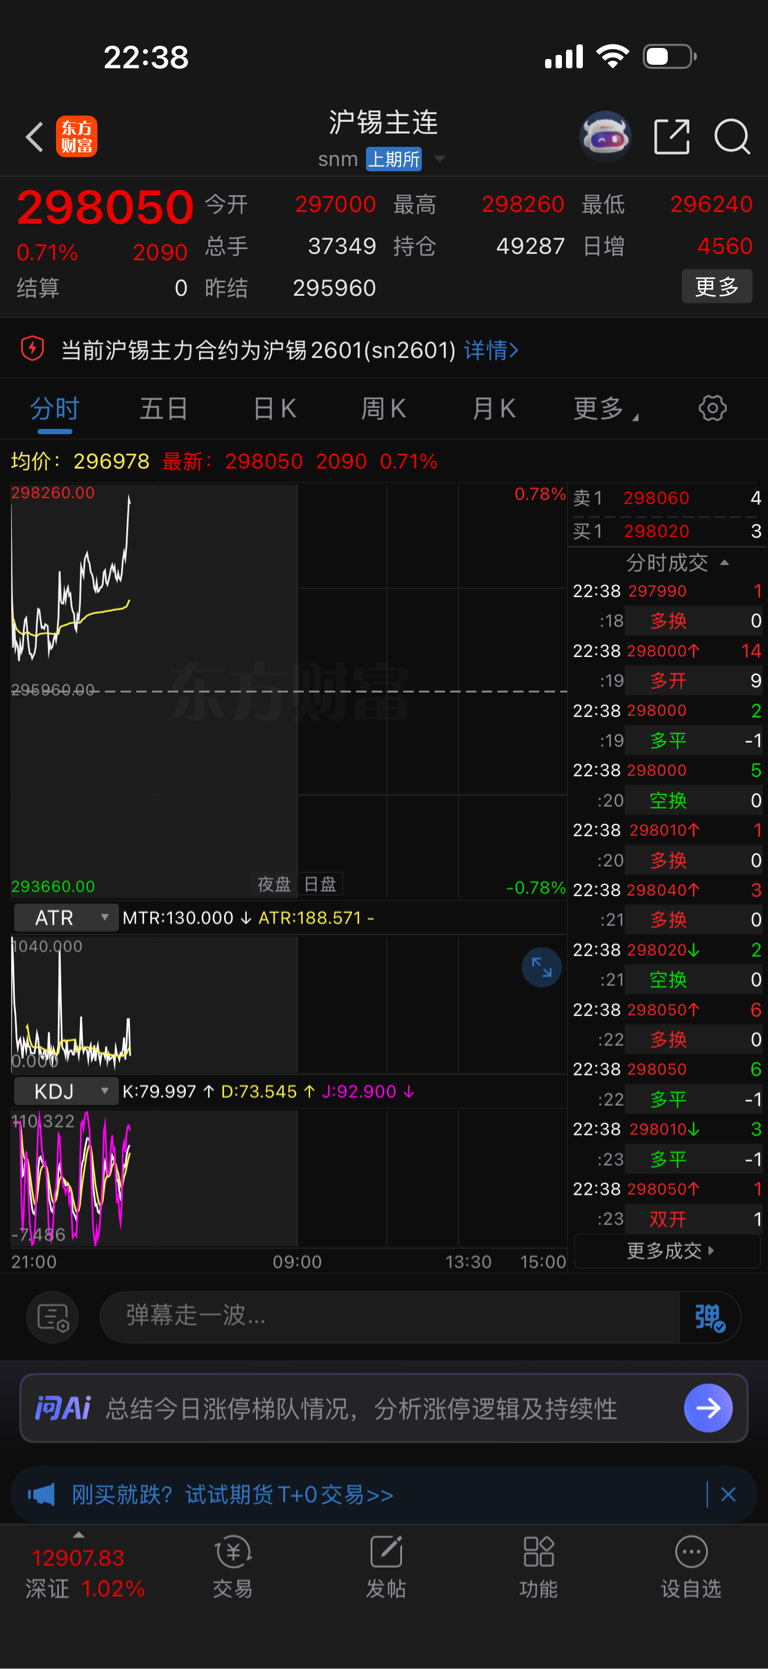This screenshot has height=1669, width=768.
Task: Open chart settings hexagon gear icon
Action: tap(712, 408)
